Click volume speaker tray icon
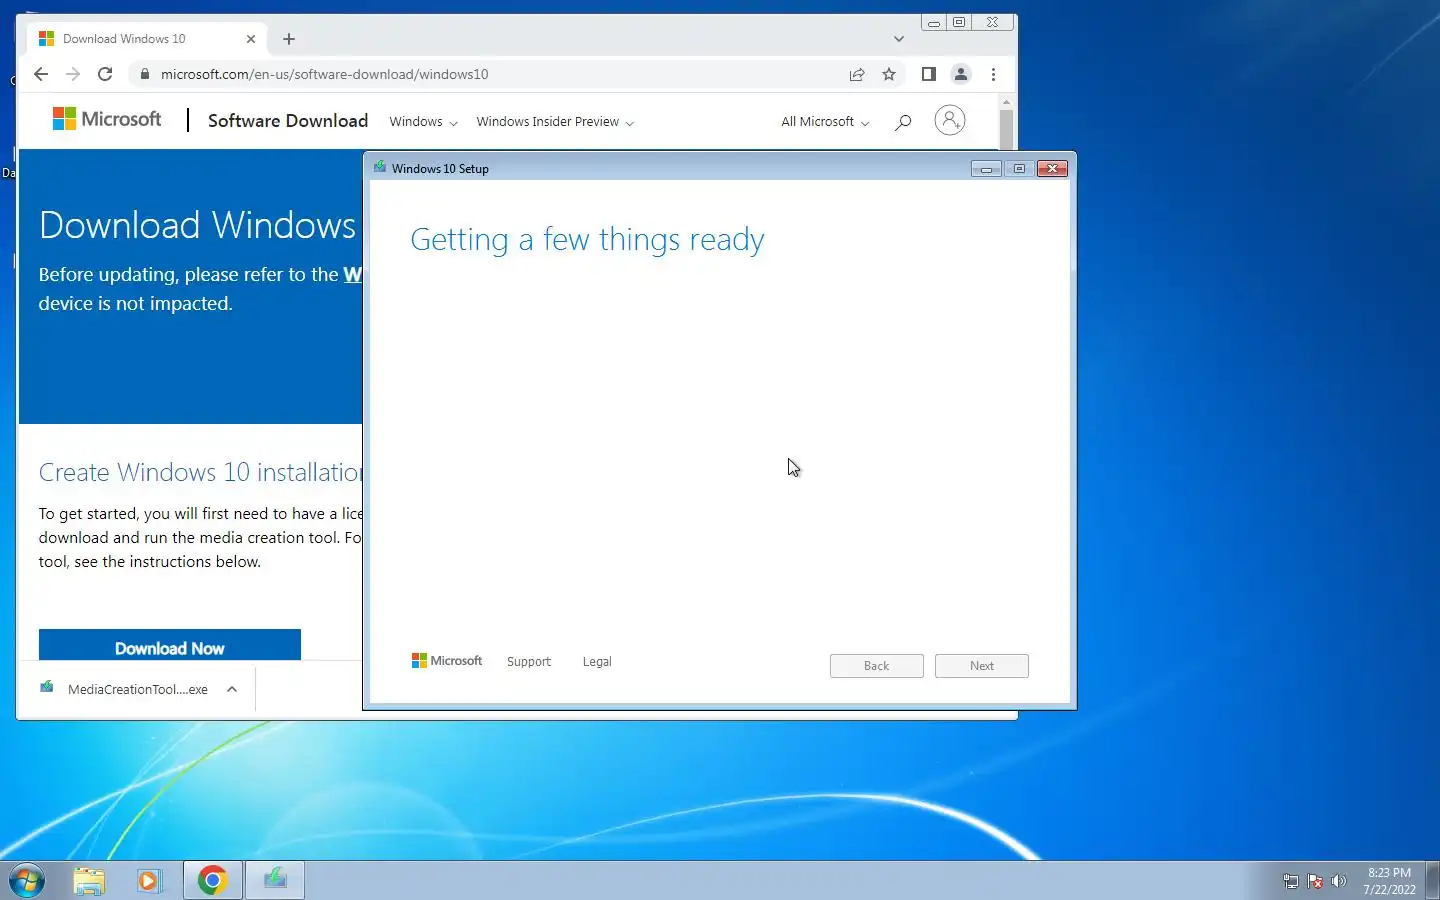The height and width of the screenshot is (900, 1440). (1339, 882)
